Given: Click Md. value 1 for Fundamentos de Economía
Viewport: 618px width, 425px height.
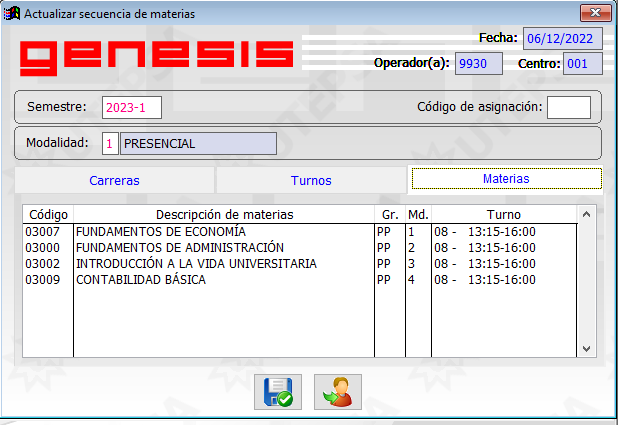Looking at the screenshot, I should tap(411, 232).
